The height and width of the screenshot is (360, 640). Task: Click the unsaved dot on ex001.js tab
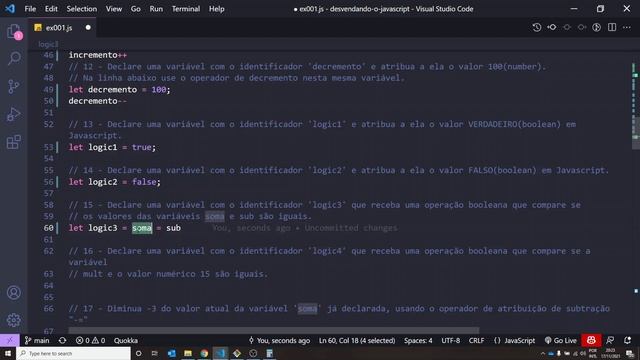[88, 27]
